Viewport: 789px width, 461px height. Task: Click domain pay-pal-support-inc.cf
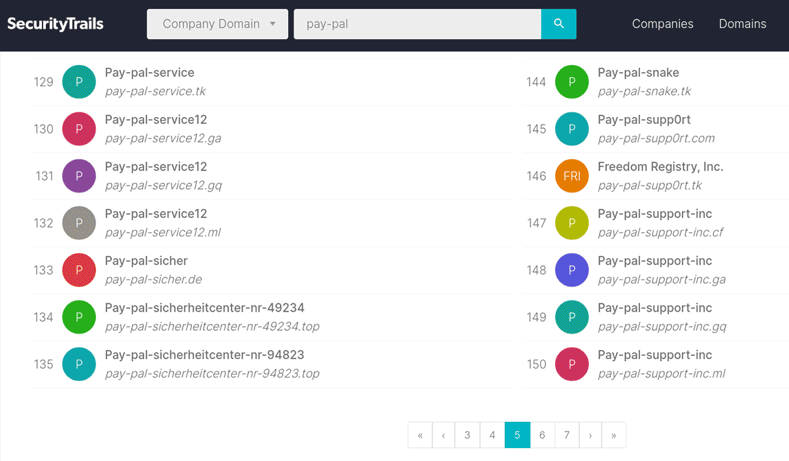coord(660,233)
